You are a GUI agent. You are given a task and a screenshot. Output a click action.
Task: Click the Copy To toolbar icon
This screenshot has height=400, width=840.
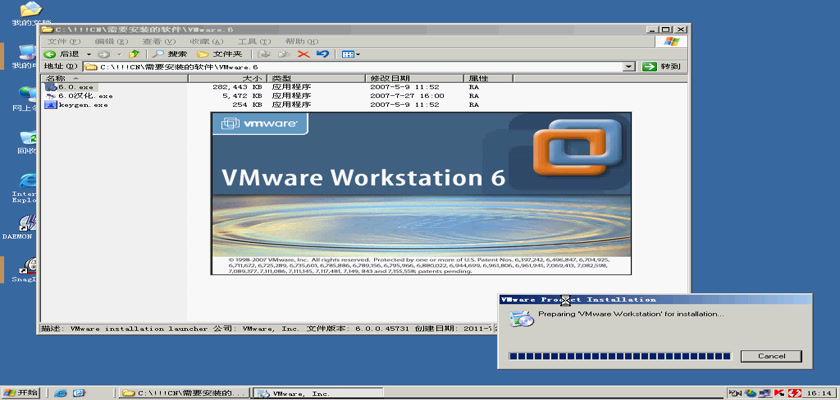tap(283, 54)
